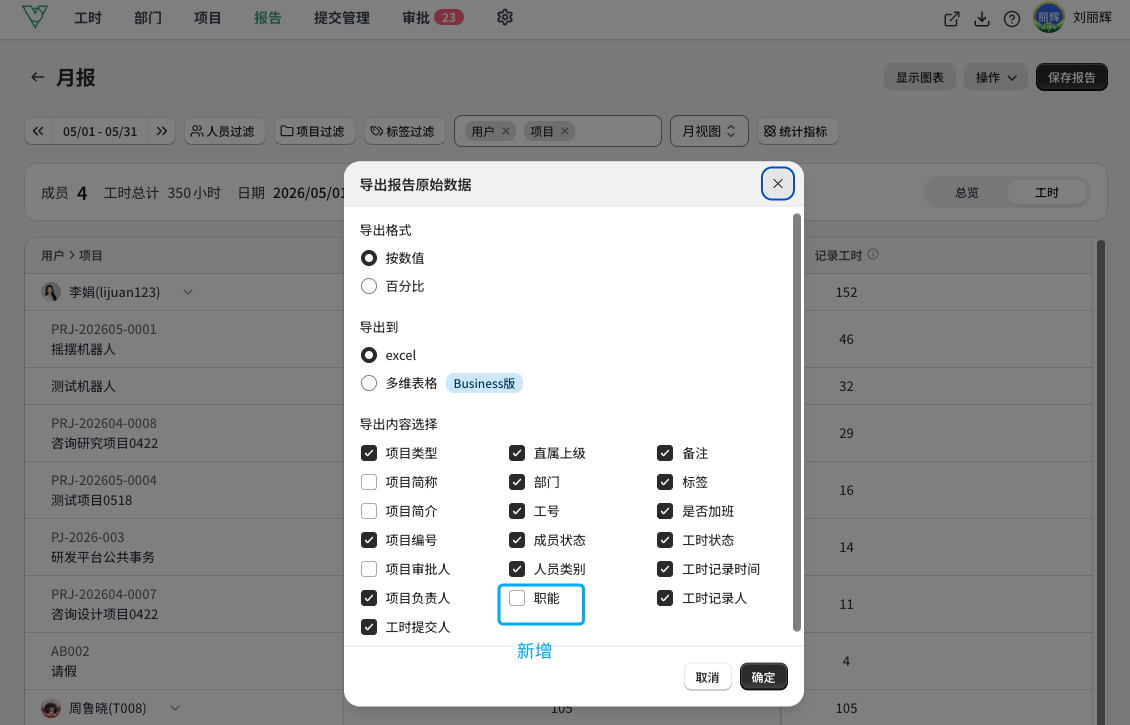
Task: Uncheck the 直属上级 checkbox
Action: point(517,453)
